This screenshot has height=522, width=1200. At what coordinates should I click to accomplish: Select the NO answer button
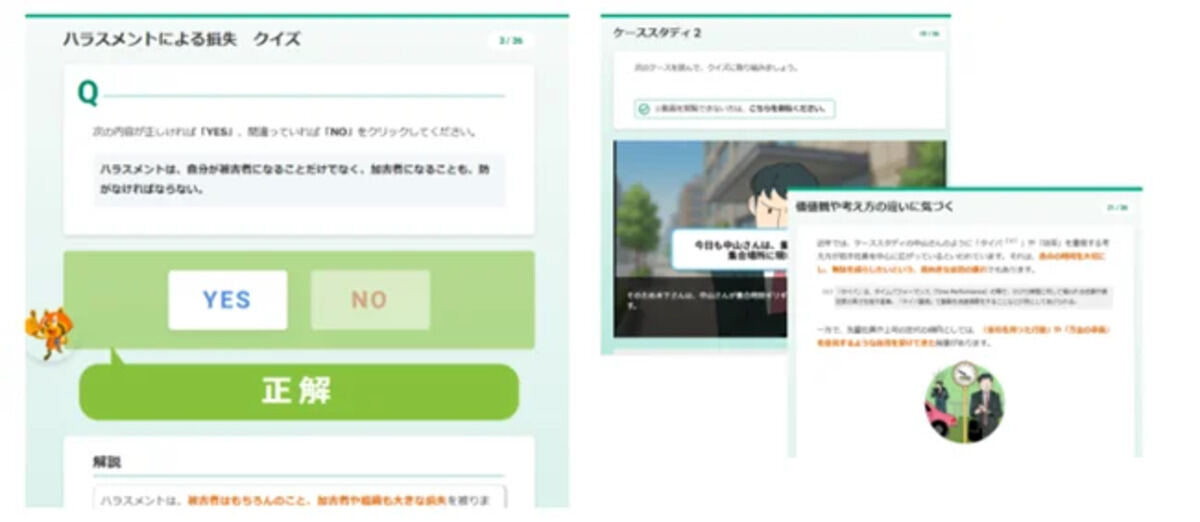[x=370, y=300]
